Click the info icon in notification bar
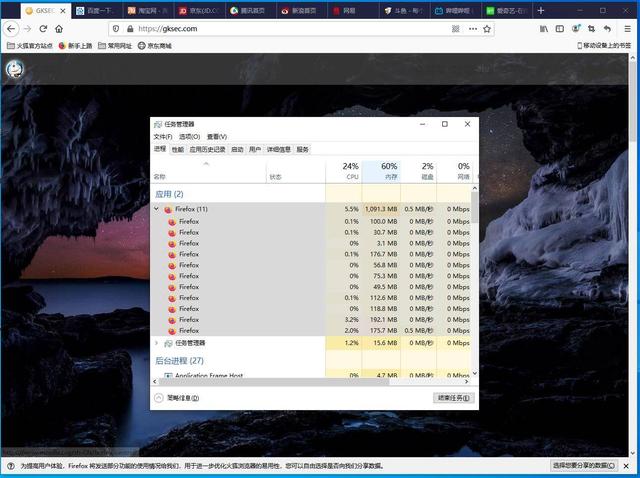Viewport: 640px width, 478px height. coord(11,466)
